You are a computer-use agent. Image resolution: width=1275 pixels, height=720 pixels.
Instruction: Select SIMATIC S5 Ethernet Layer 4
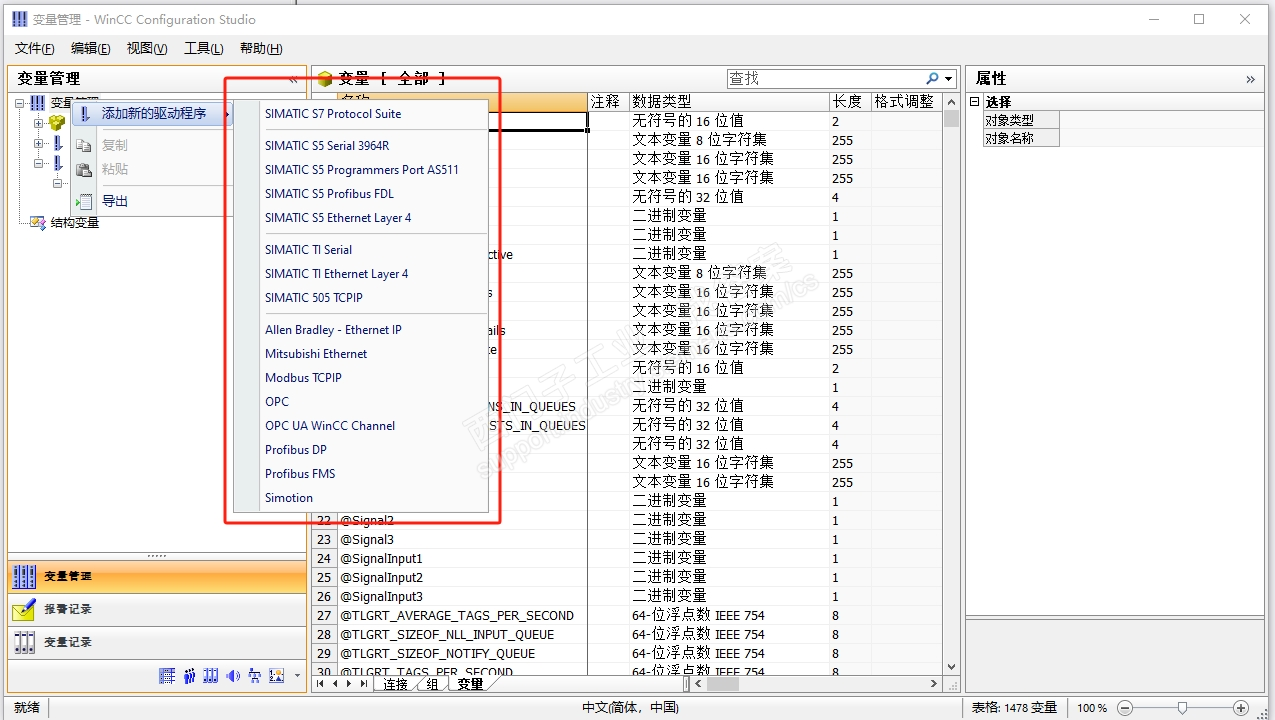[x=361, y=217]
